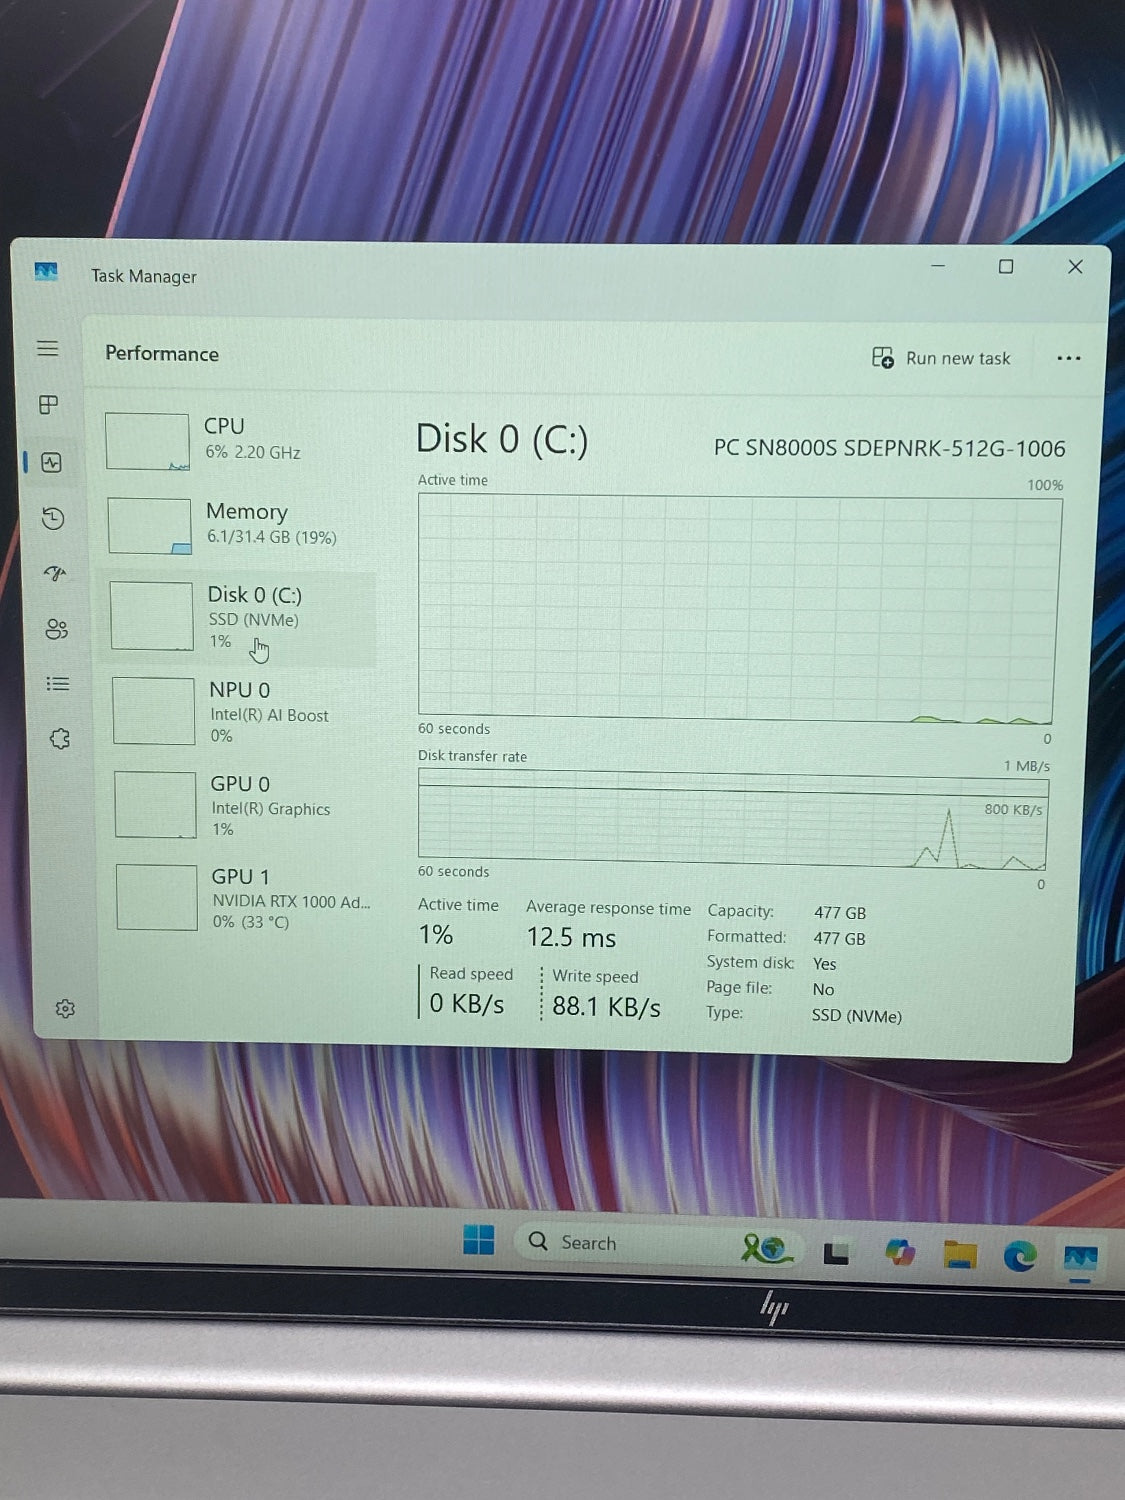Select the Disk 0 (C:) entry
Image resolution: width=1125 pixels, height=1500 pixels.
(x=240, y=617)
